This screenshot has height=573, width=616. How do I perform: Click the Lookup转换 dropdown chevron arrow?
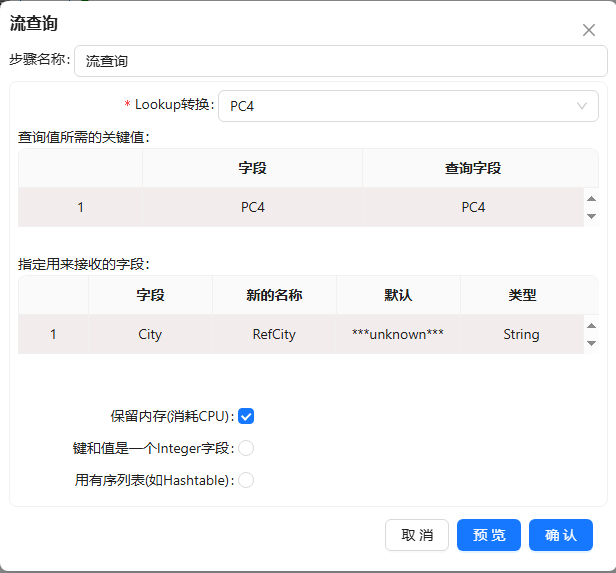582,106
